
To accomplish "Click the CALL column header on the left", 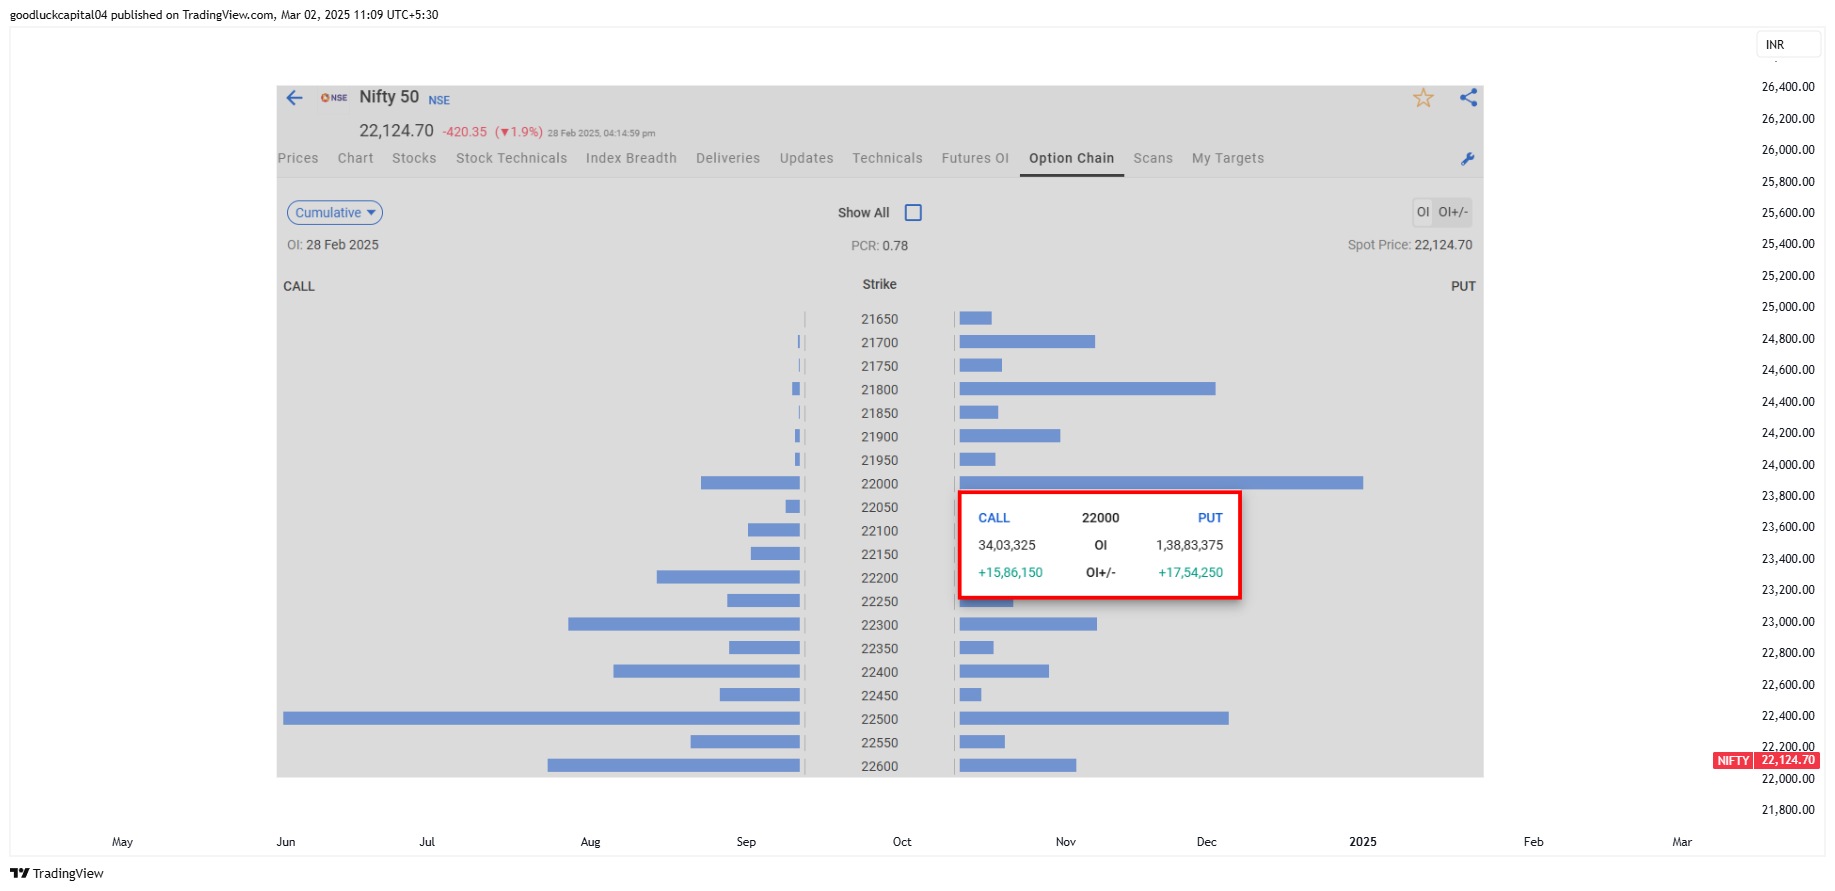I will click(299, 286).
